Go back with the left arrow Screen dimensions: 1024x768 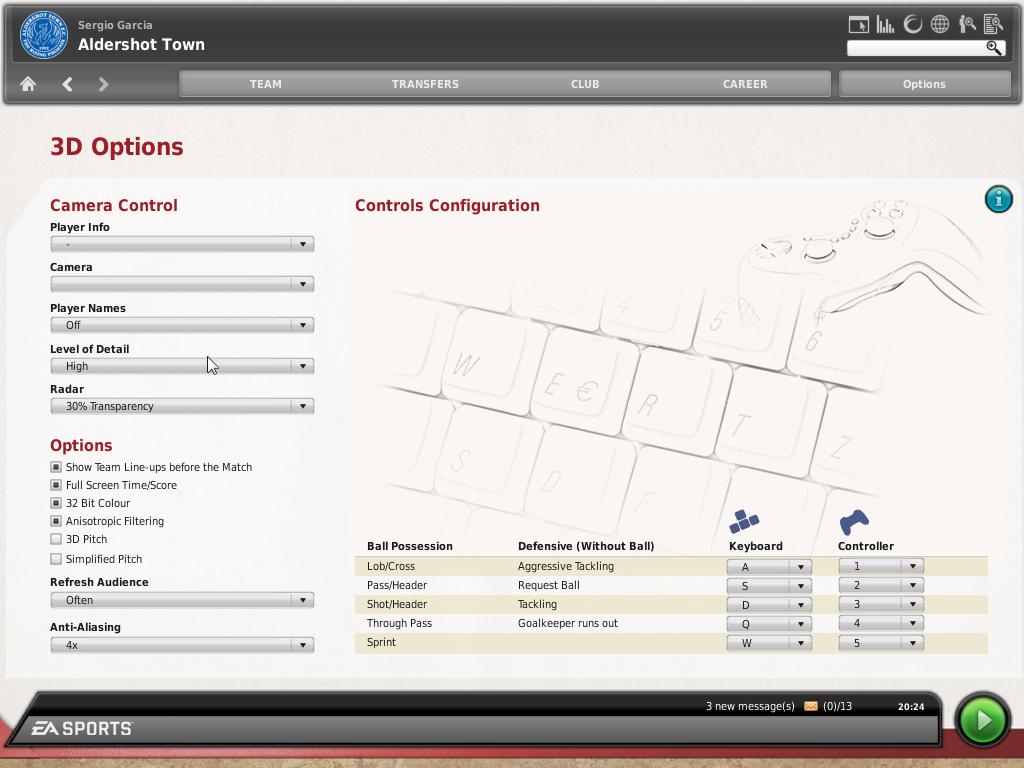point(67,84)
